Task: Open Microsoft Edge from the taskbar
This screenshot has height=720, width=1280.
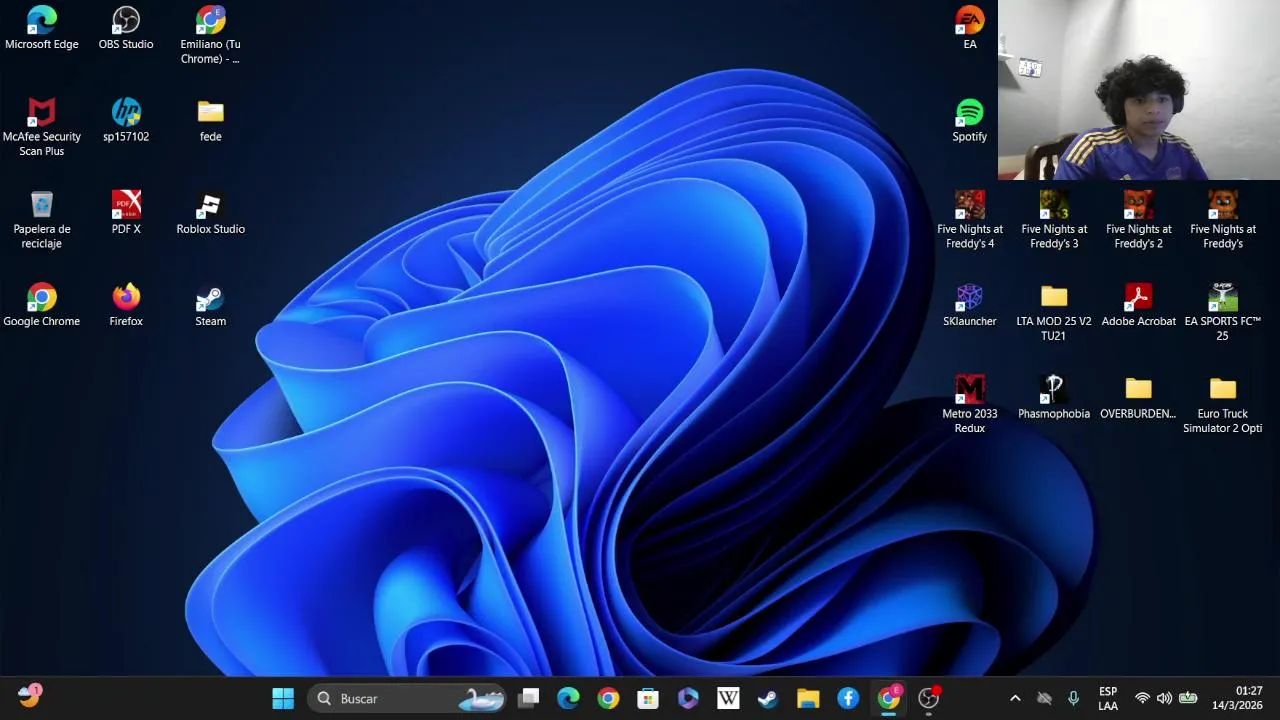Action: click(x=568, y=698)
